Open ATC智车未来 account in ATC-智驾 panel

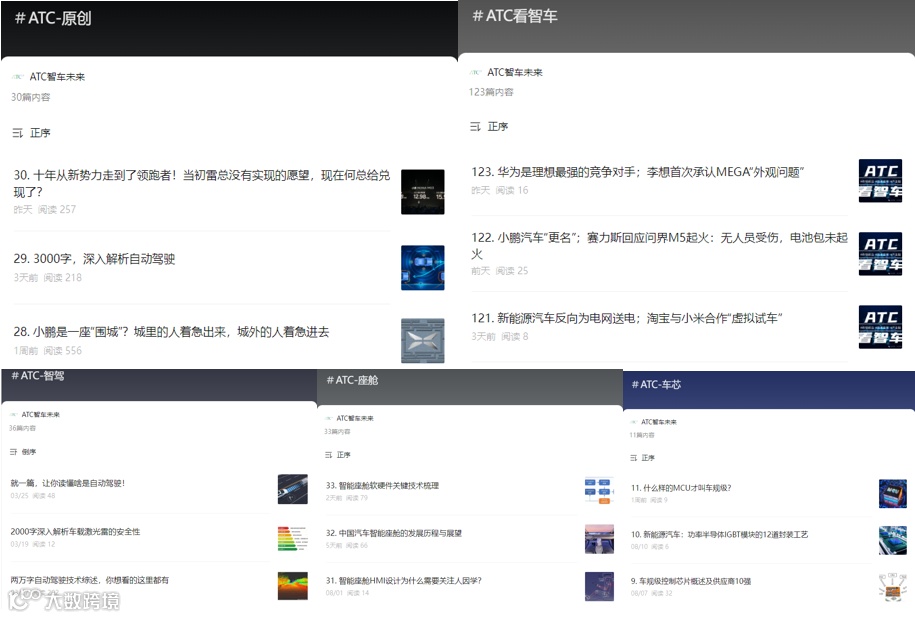[x=35, y=414]
